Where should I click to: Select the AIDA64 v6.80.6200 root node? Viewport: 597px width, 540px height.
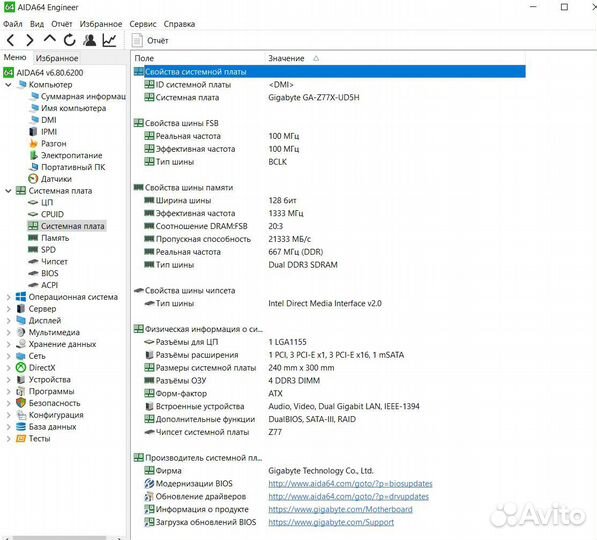click(43, 73)
